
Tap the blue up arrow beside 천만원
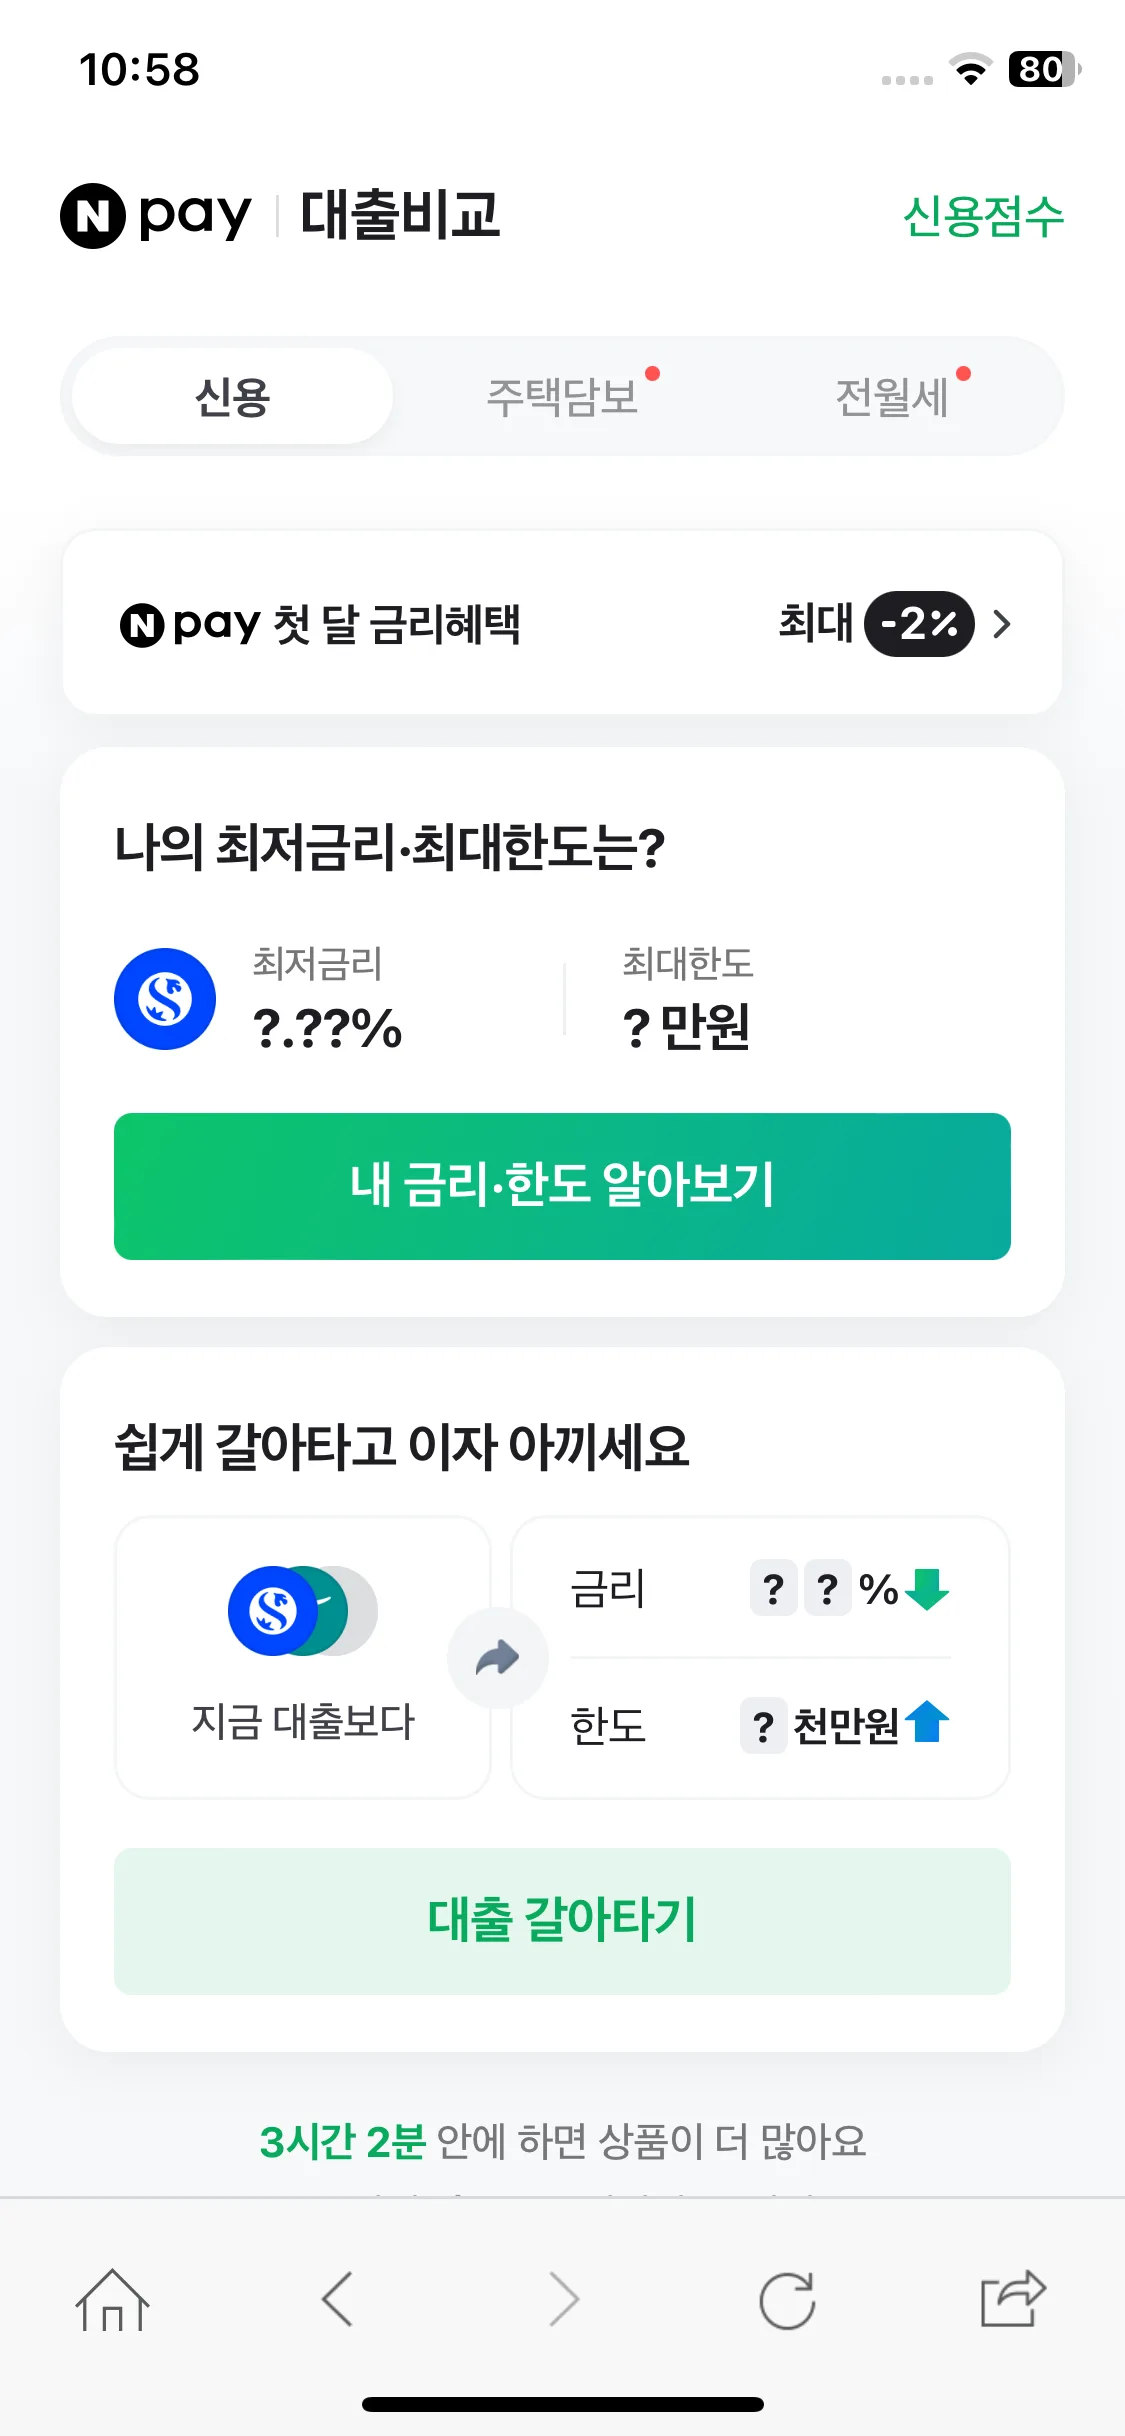pos(927,1722)
